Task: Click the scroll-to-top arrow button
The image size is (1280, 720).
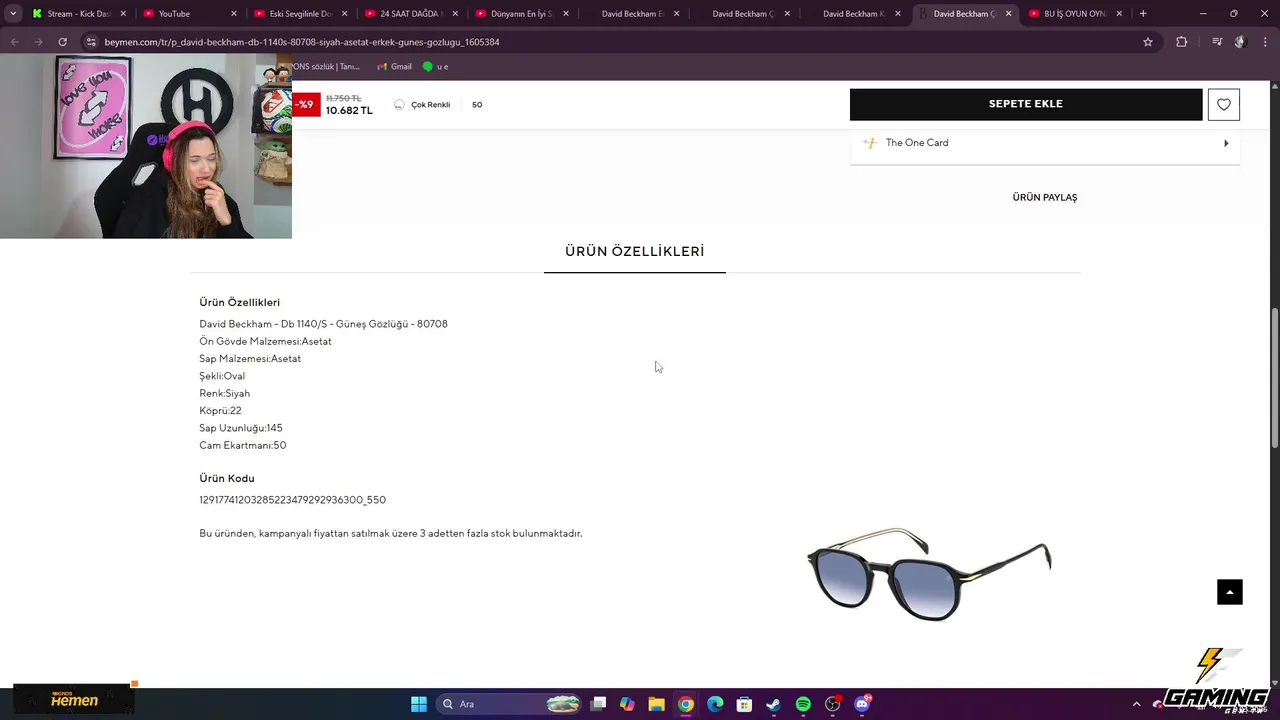Action: (1230, 592)
